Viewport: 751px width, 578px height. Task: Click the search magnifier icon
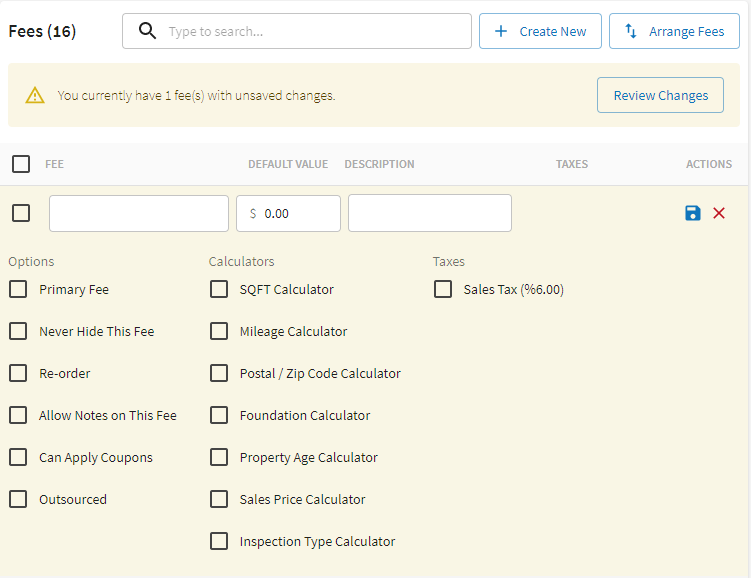coord(147,31)
